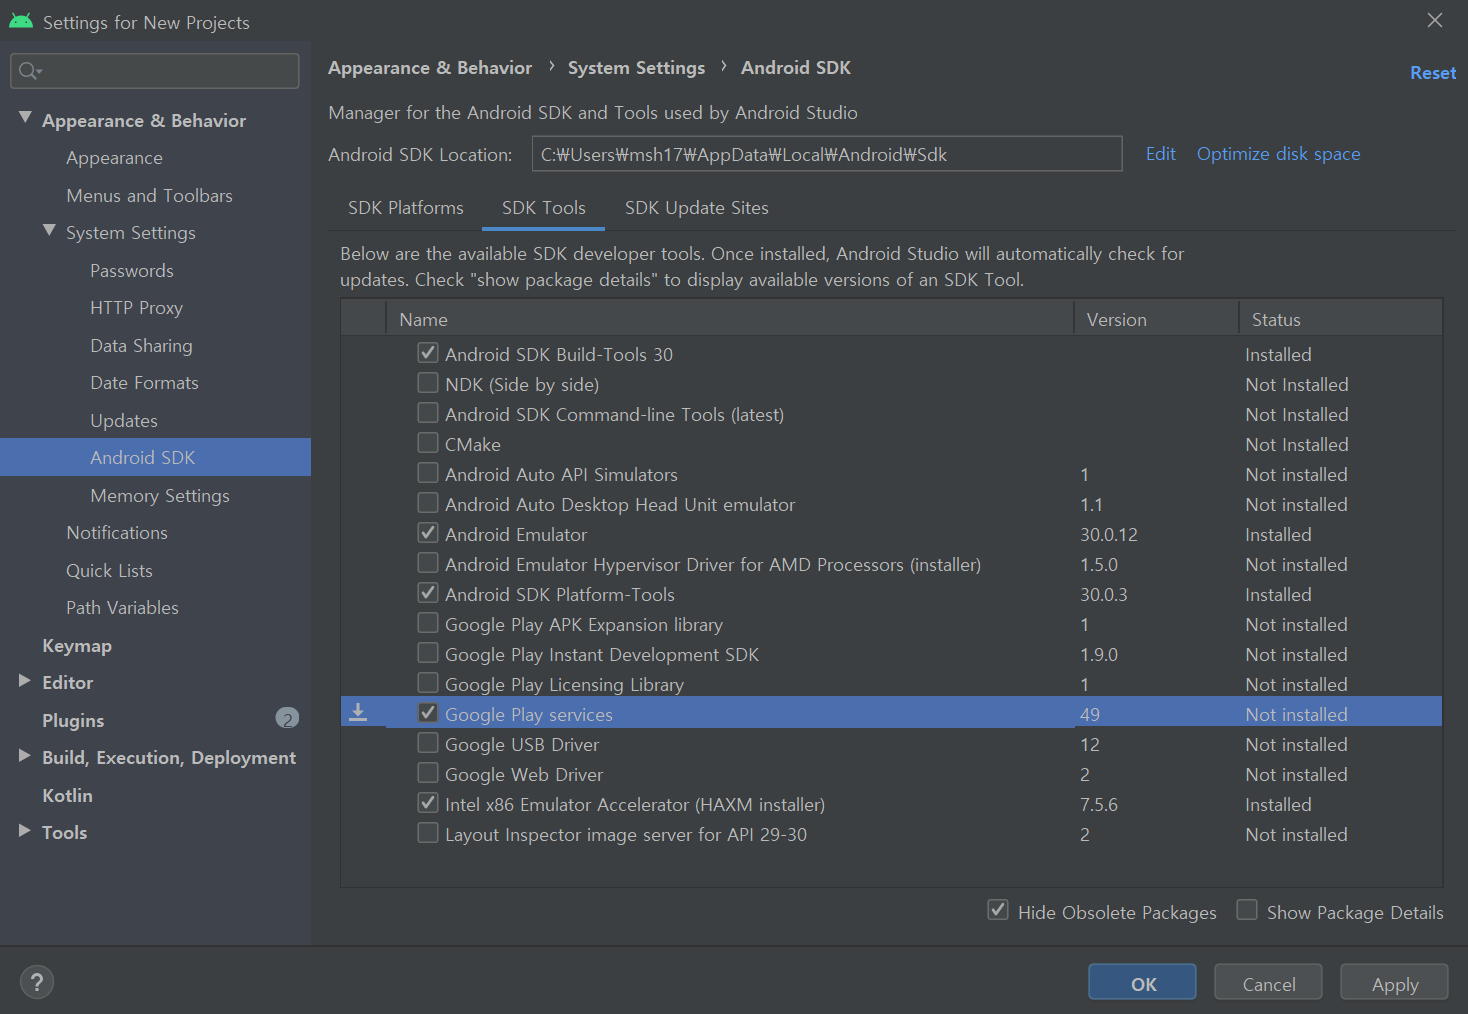This screenshot has width=1468, height=1014.
Task: Enable the CMake checkbox
Action: click(428, 443)
